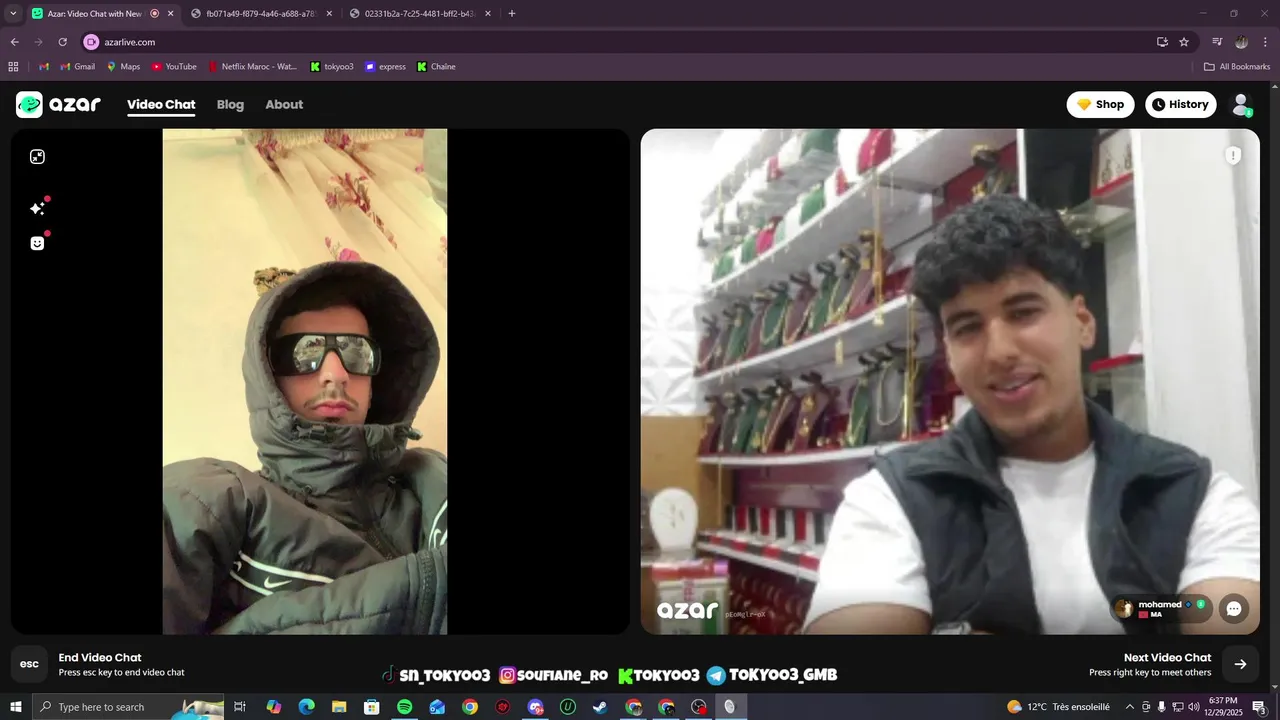Open express bookmark
The width and height of the screenshot is (1280, 720).
pyautogui.click(x=385, y=67)
